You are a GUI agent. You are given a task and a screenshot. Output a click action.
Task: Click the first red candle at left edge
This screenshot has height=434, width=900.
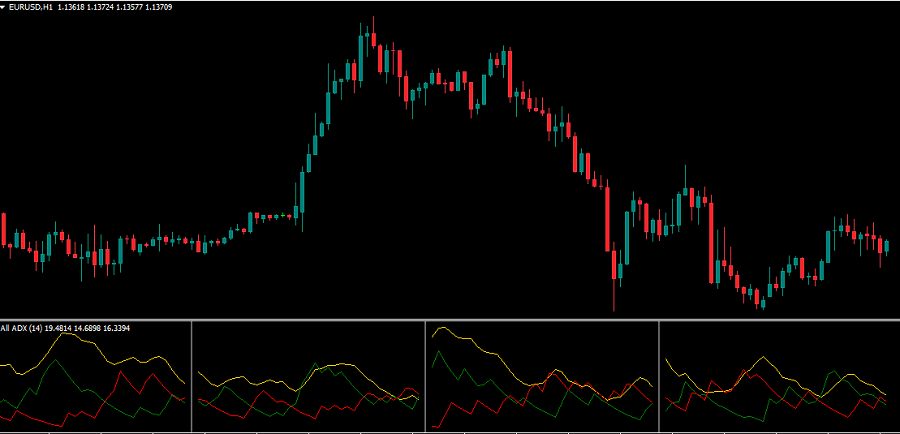pos(4,228)
